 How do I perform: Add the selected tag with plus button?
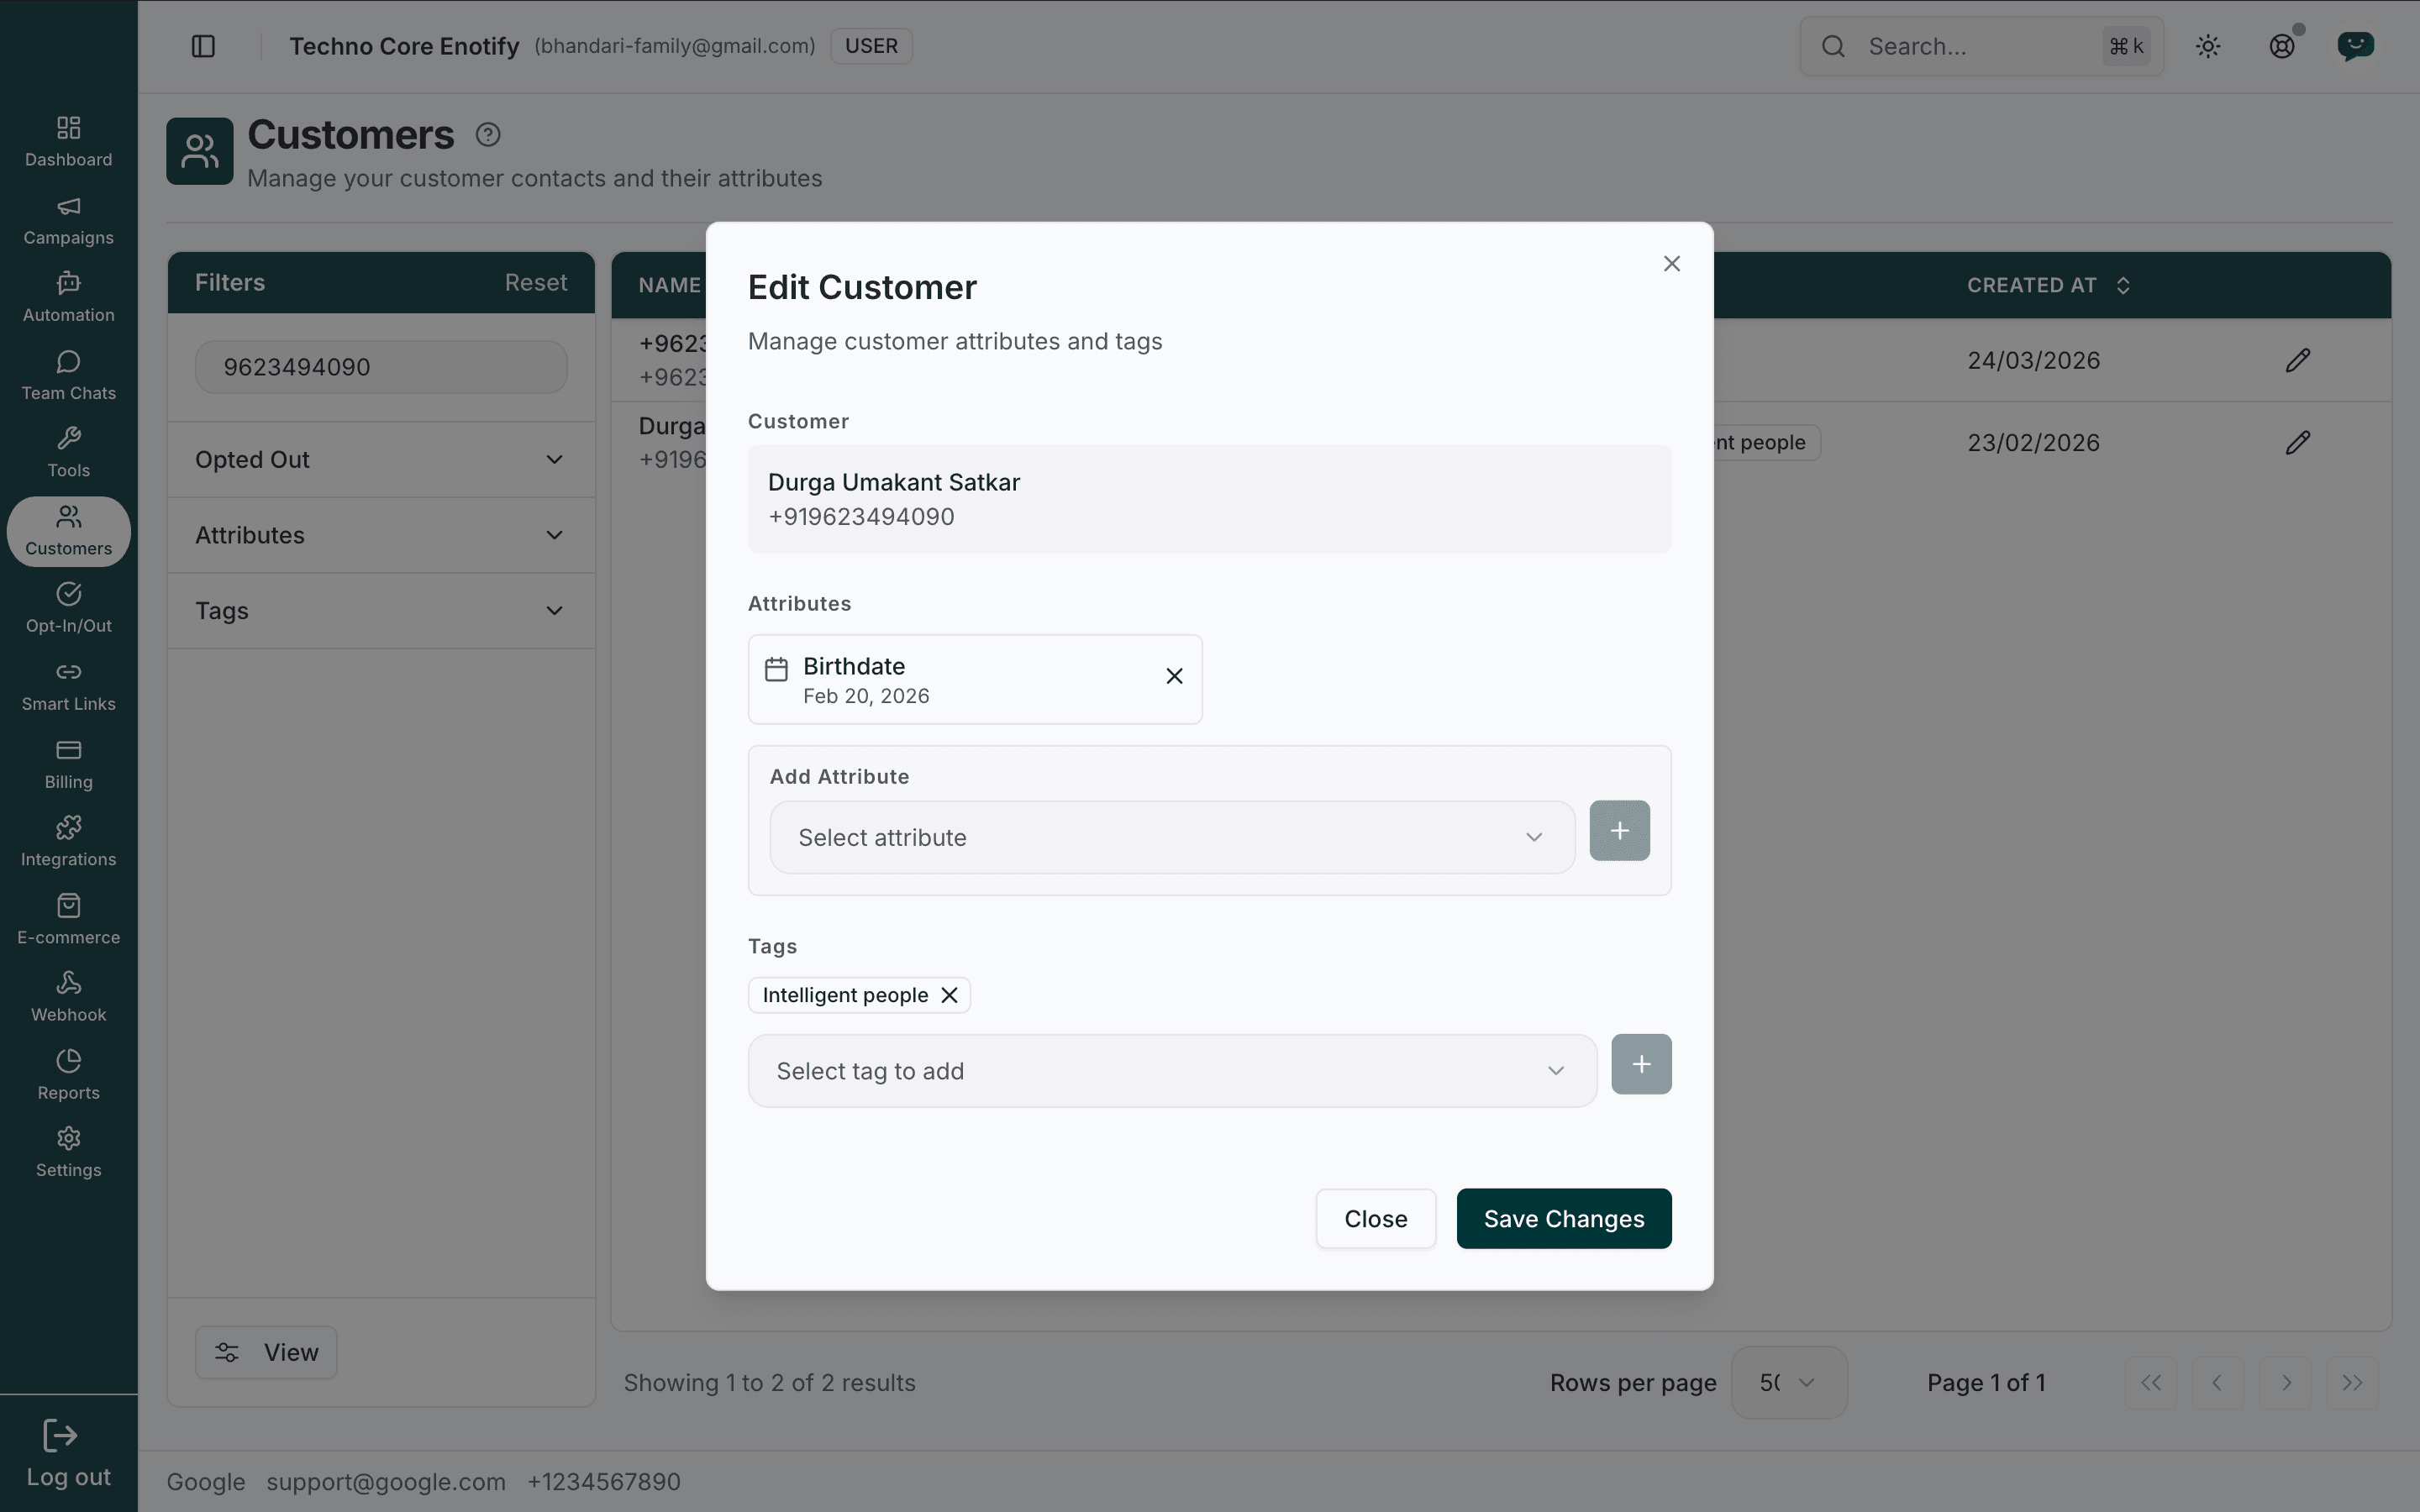point(1641,1064)
